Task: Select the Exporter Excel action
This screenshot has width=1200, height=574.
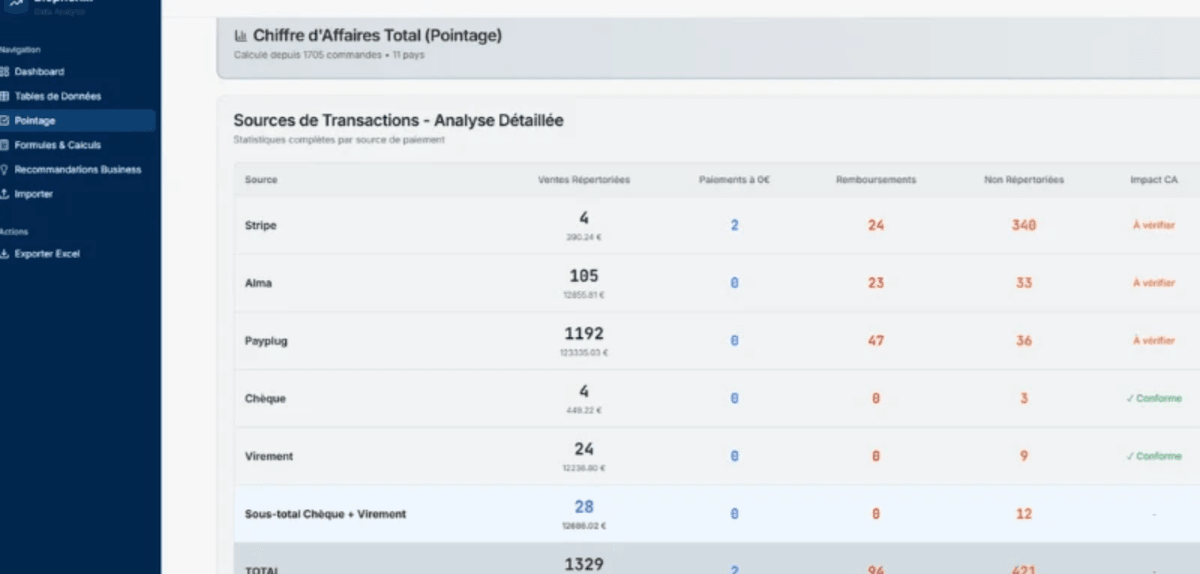Action: 47,254
